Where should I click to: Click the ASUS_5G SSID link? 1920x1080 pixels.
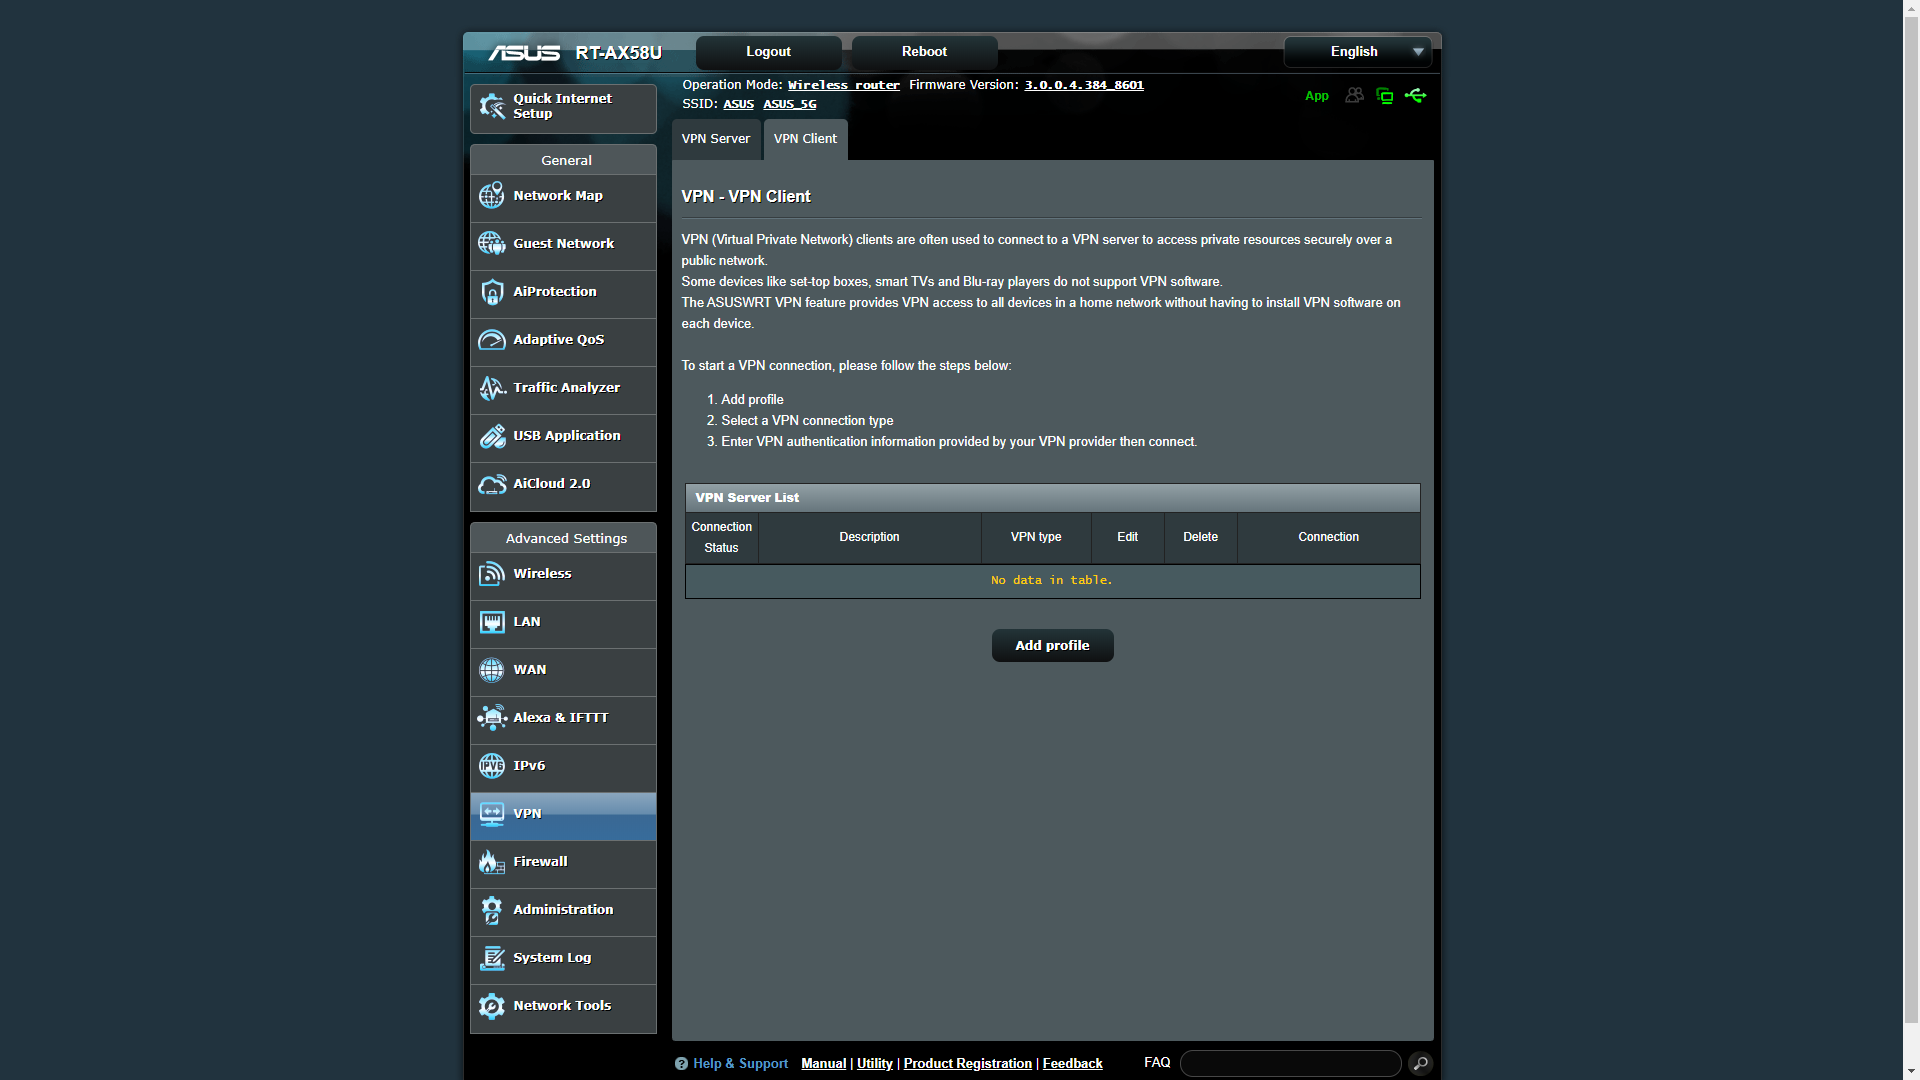point(789,104)
